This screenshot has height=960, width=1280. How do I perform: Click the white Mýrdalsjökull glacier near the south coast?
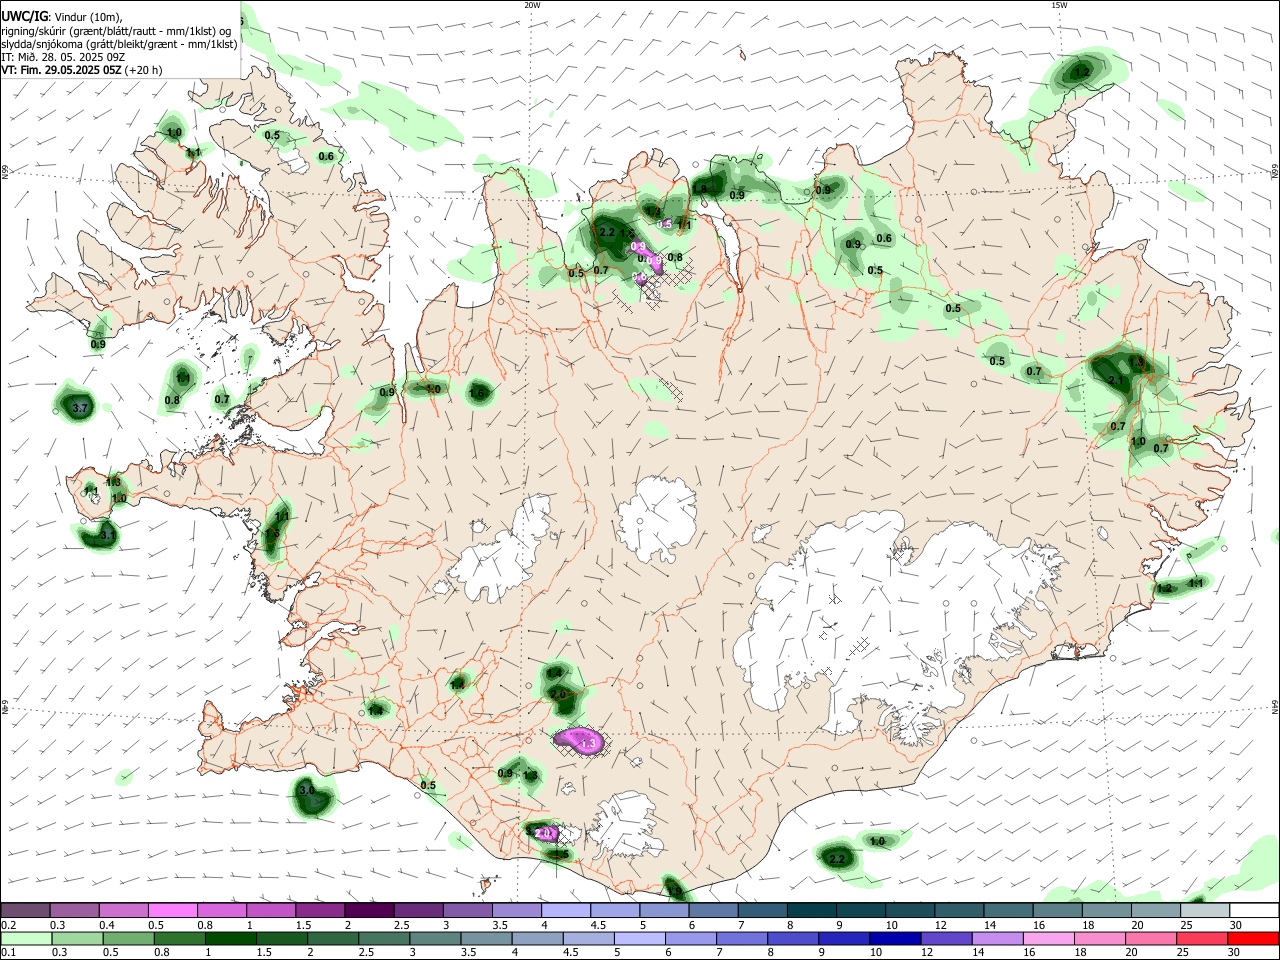(627, 823)
